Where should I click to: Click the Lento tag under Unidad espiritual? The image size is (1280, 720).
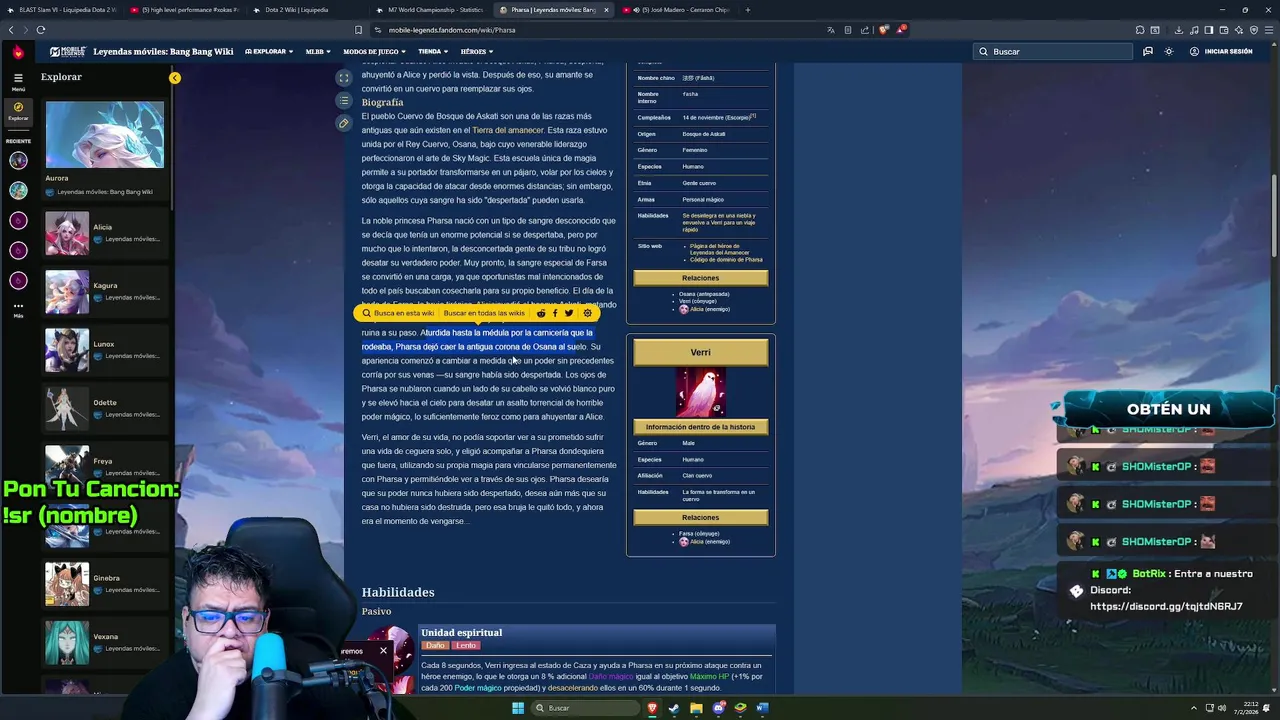tap(466, 645)
